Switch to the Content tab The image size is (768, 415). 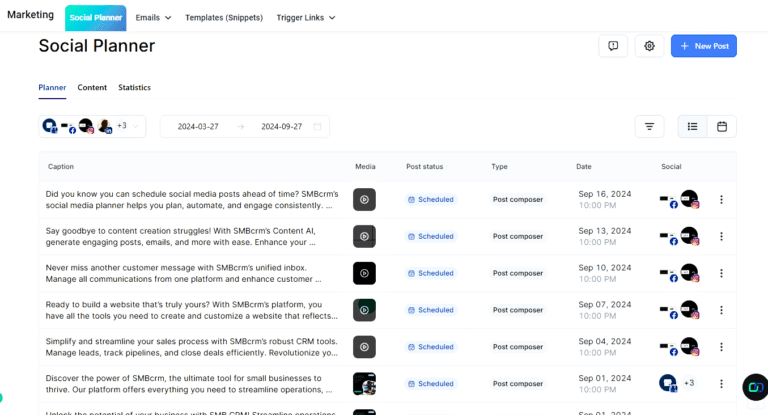(x=92, y=88)
